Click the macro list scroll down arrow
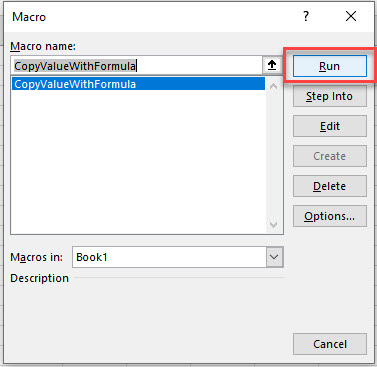 click(x=274, y=225)
